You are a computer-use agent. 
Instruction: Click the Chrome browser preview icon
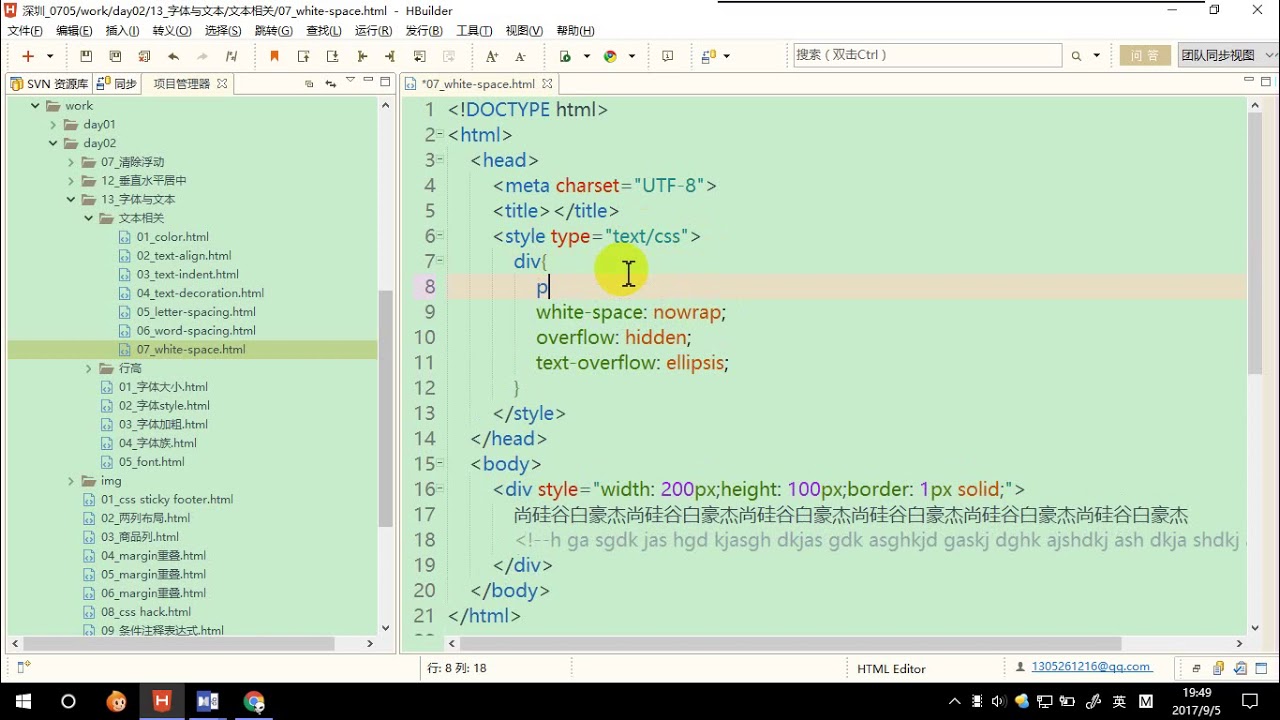[610, 56]
